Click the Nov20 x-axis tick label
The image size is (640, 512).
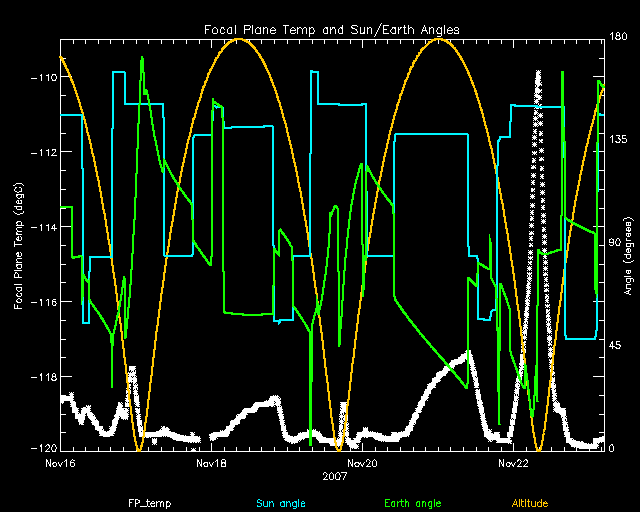pos(361,463)
